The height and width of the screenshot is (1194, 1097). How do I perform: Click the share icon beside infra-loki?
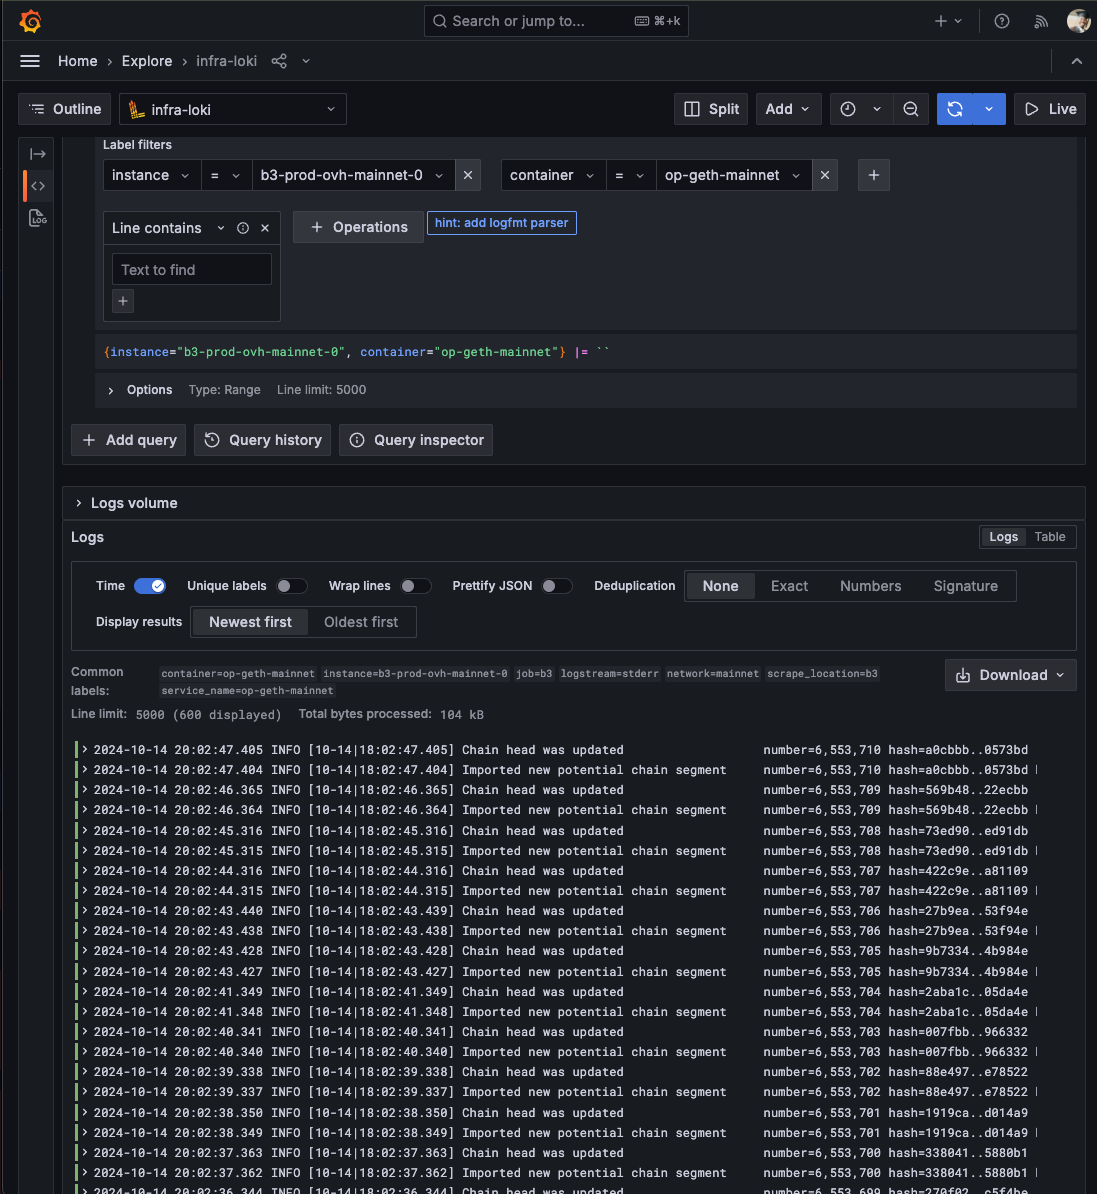[x=279, y=61]
